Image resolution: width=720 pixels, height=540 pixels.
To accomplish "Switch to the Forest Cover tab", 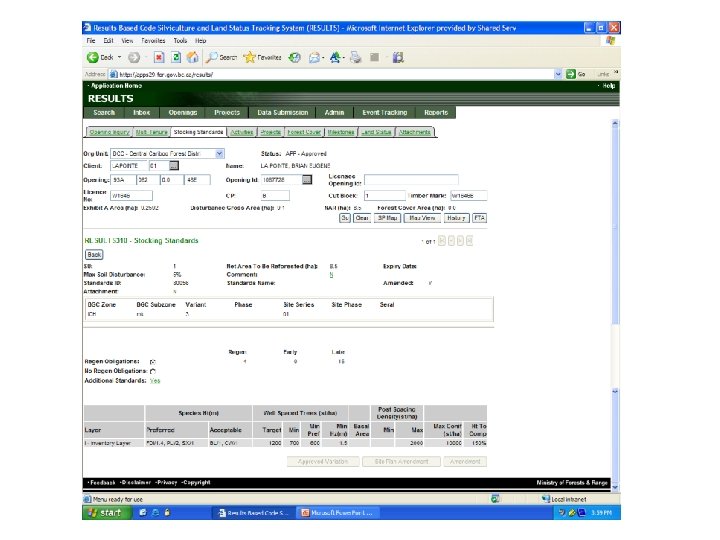I will pos(303,131).
